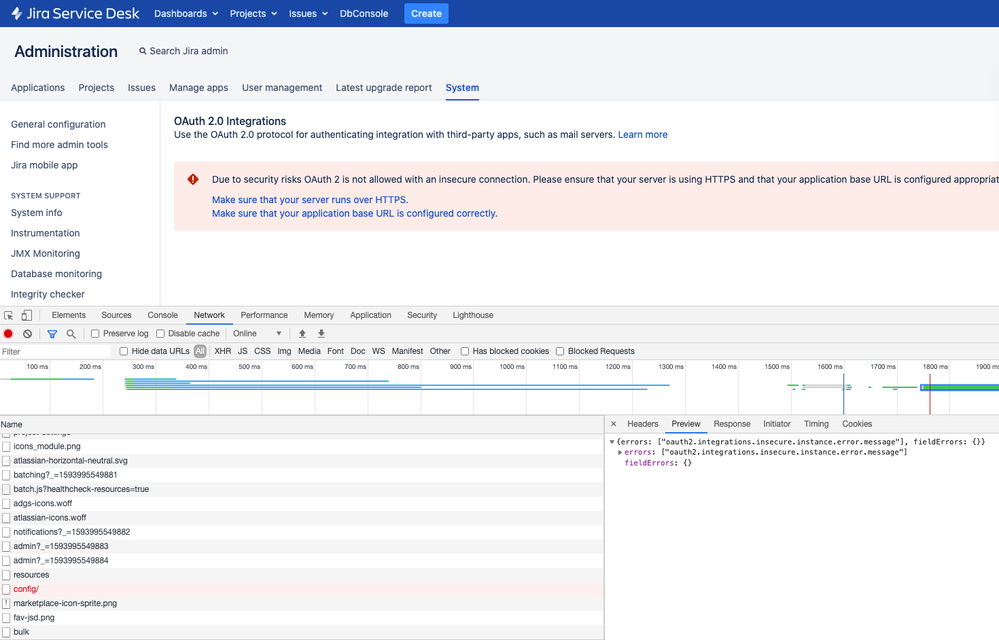Enable the Preserve log checkbox

click(95, 334)
